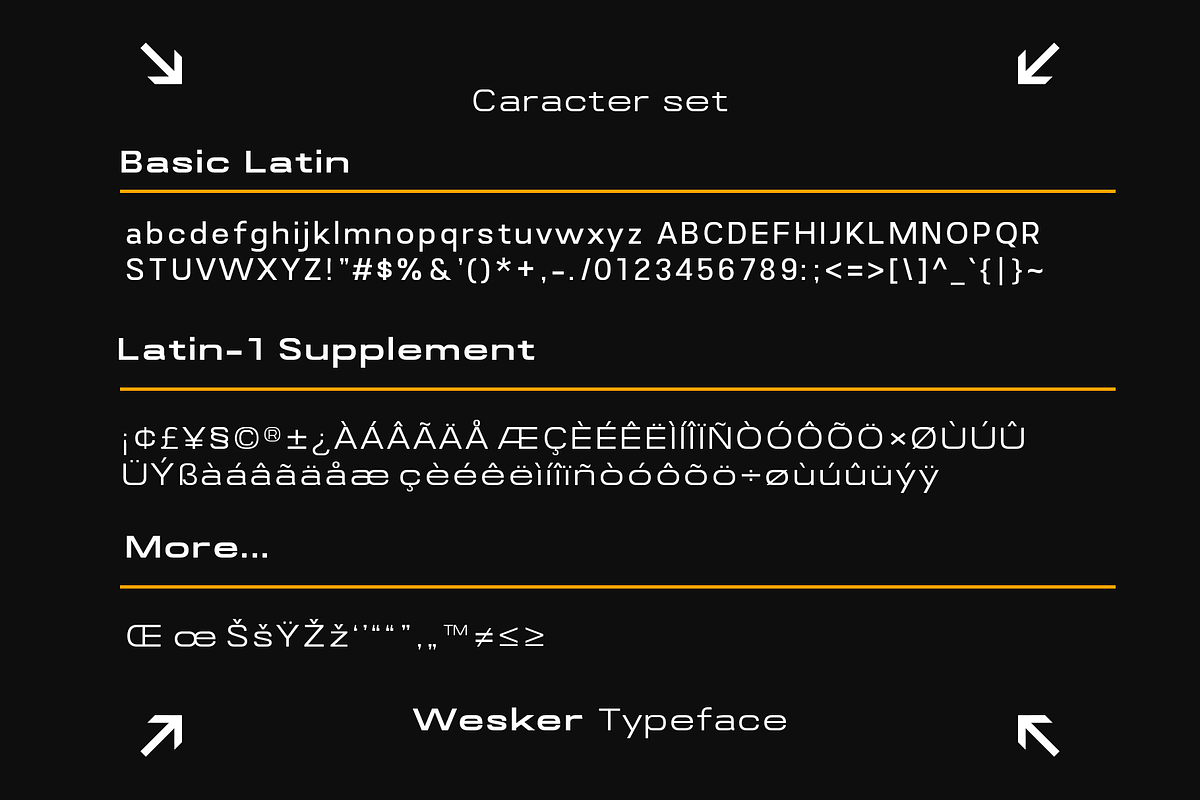This screenshot has height=800, width=1200.
Task: Click the lowercase alphabet row
Action: [384, 236]
